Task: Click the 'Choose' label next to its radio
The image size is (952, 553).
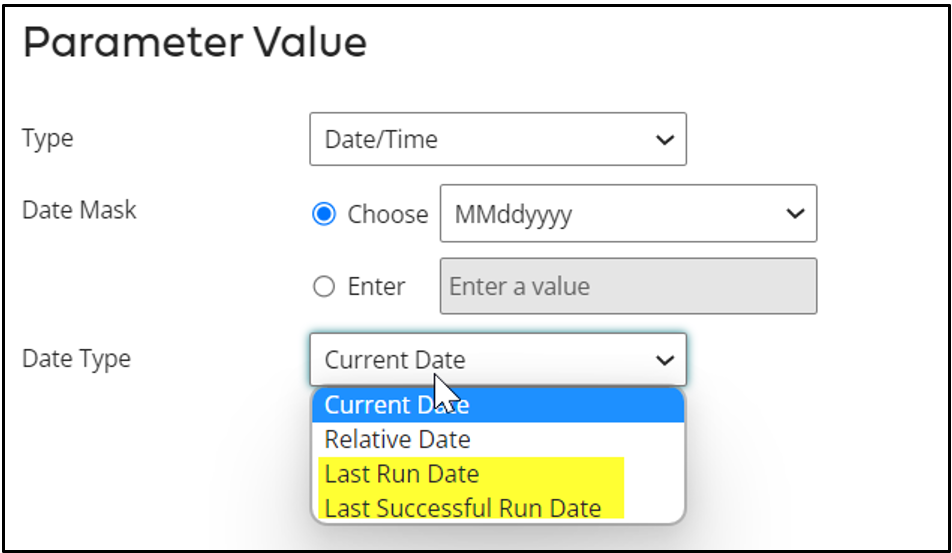Action: coord(387,214)
